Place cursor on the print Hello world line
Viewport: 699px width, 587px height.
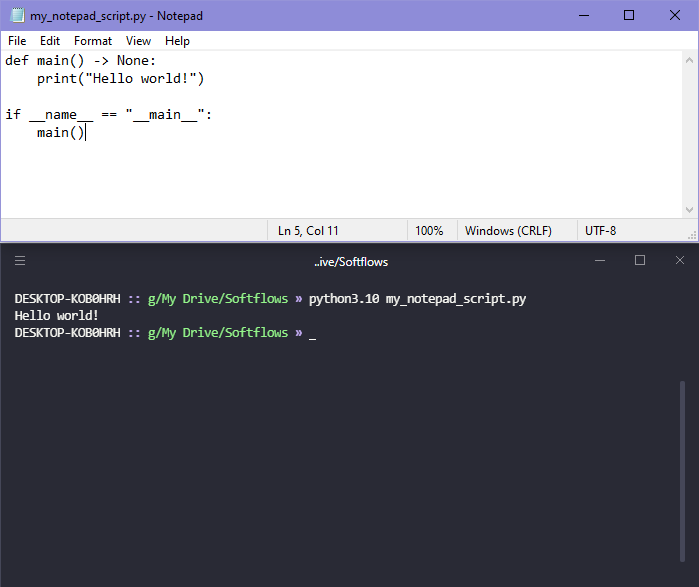120,78
